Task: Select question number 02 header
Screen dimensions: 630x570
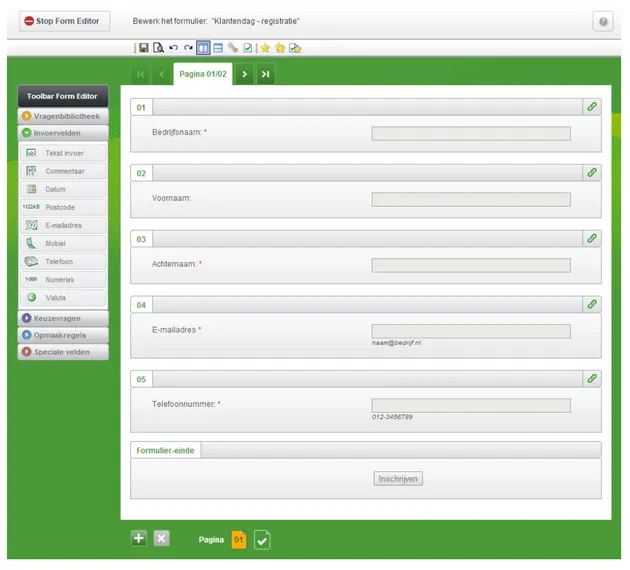Action: tap(141, 174)
